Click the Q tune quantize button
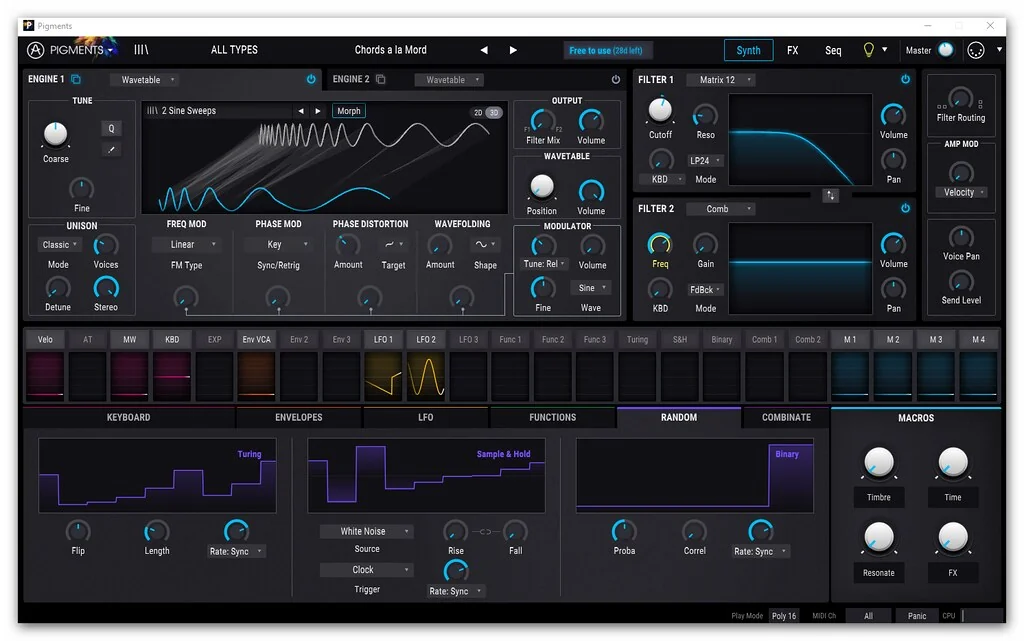The height and width of the screenshot is (641, 1024). click(111, 129)
